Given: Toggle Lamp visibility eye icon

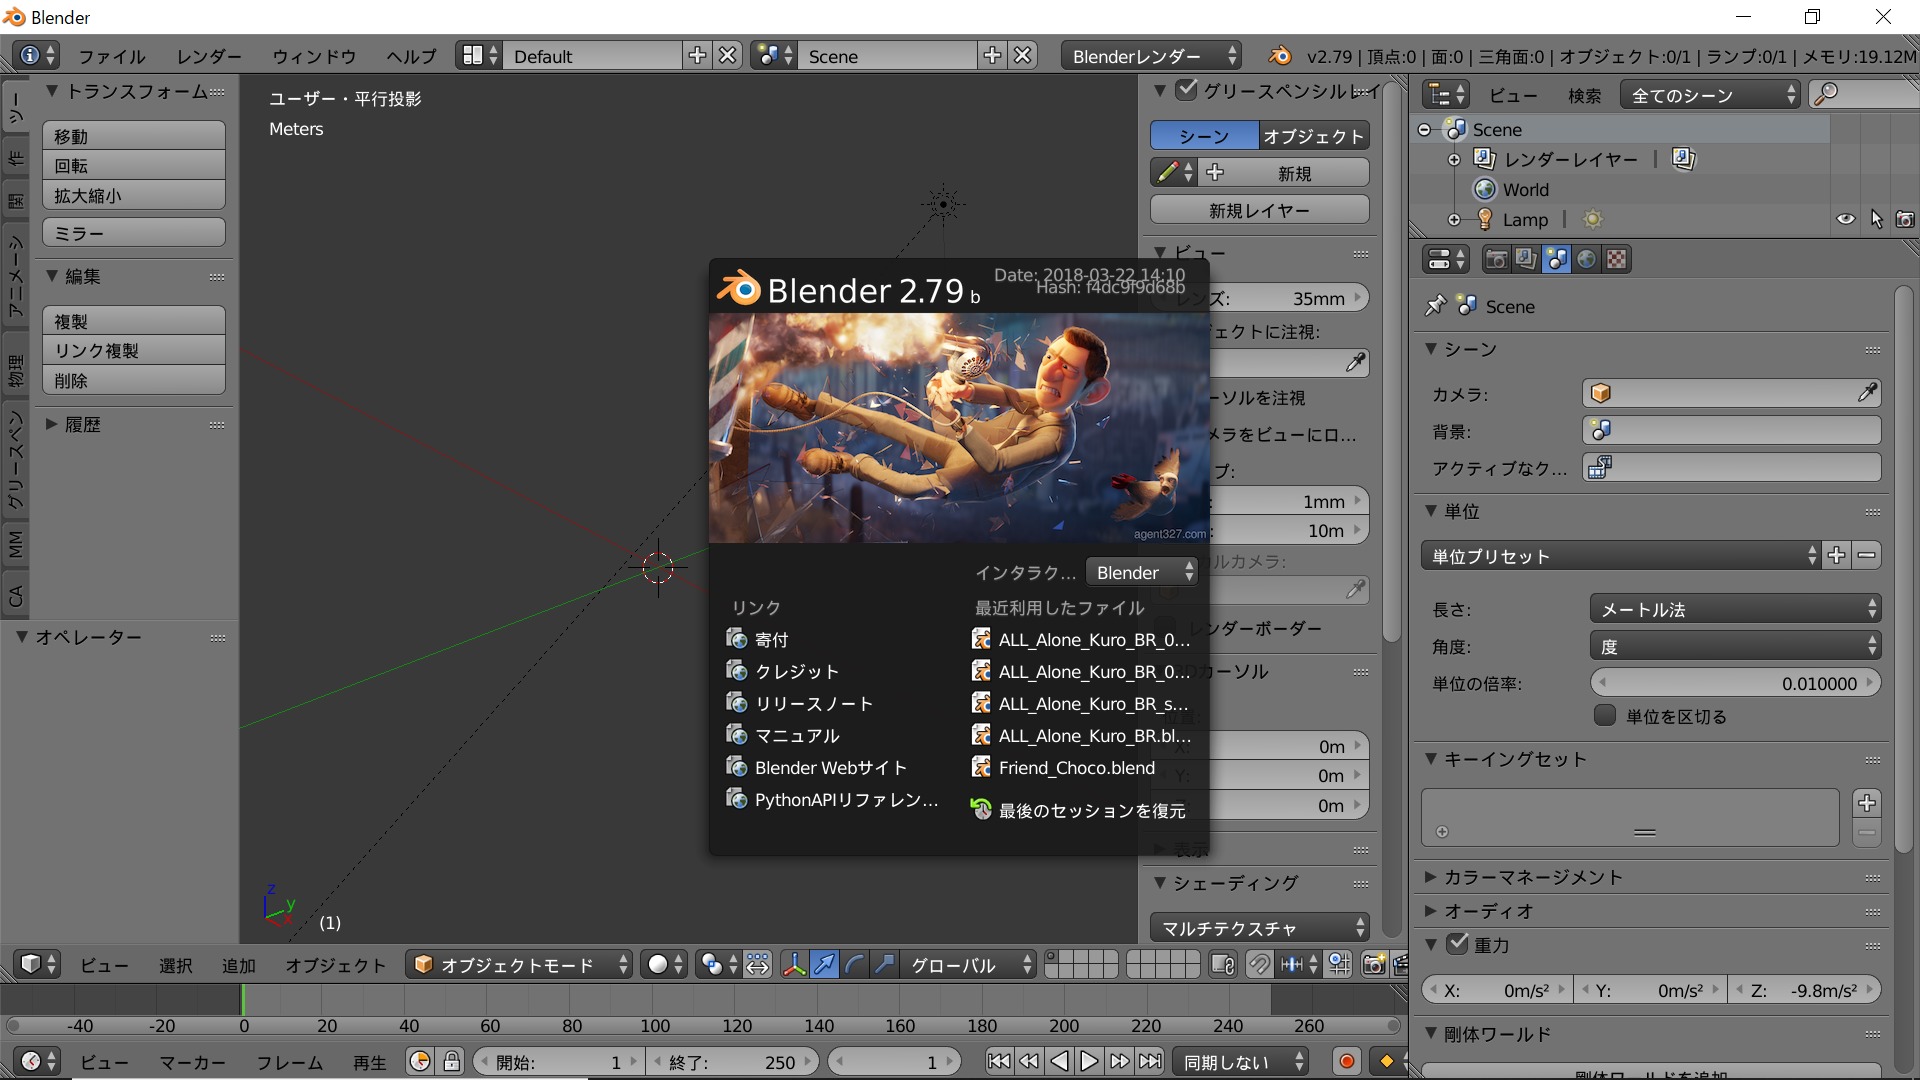Looking at the screenshot, I should point(1845,219).
